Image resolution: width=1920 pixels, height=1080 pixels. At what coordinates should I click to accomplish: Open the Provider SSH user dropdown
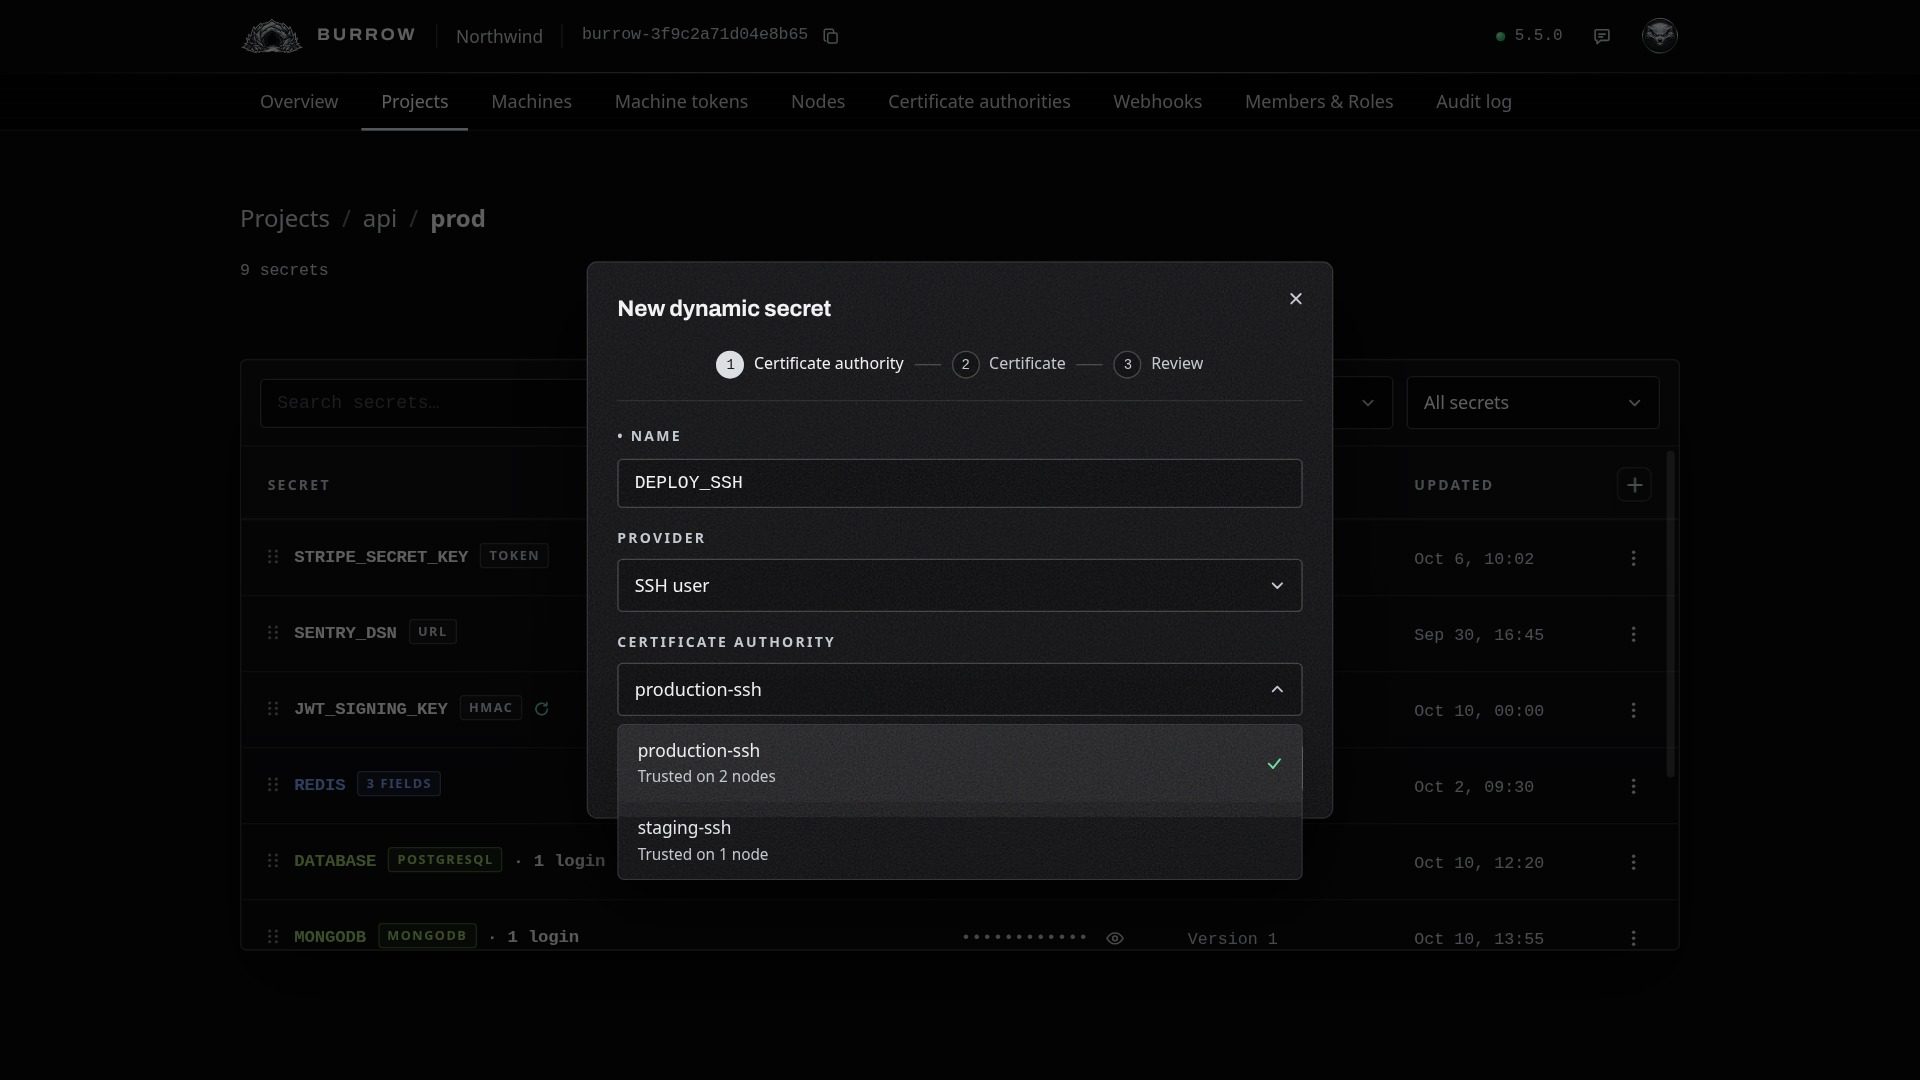click(x=959, y=585)
